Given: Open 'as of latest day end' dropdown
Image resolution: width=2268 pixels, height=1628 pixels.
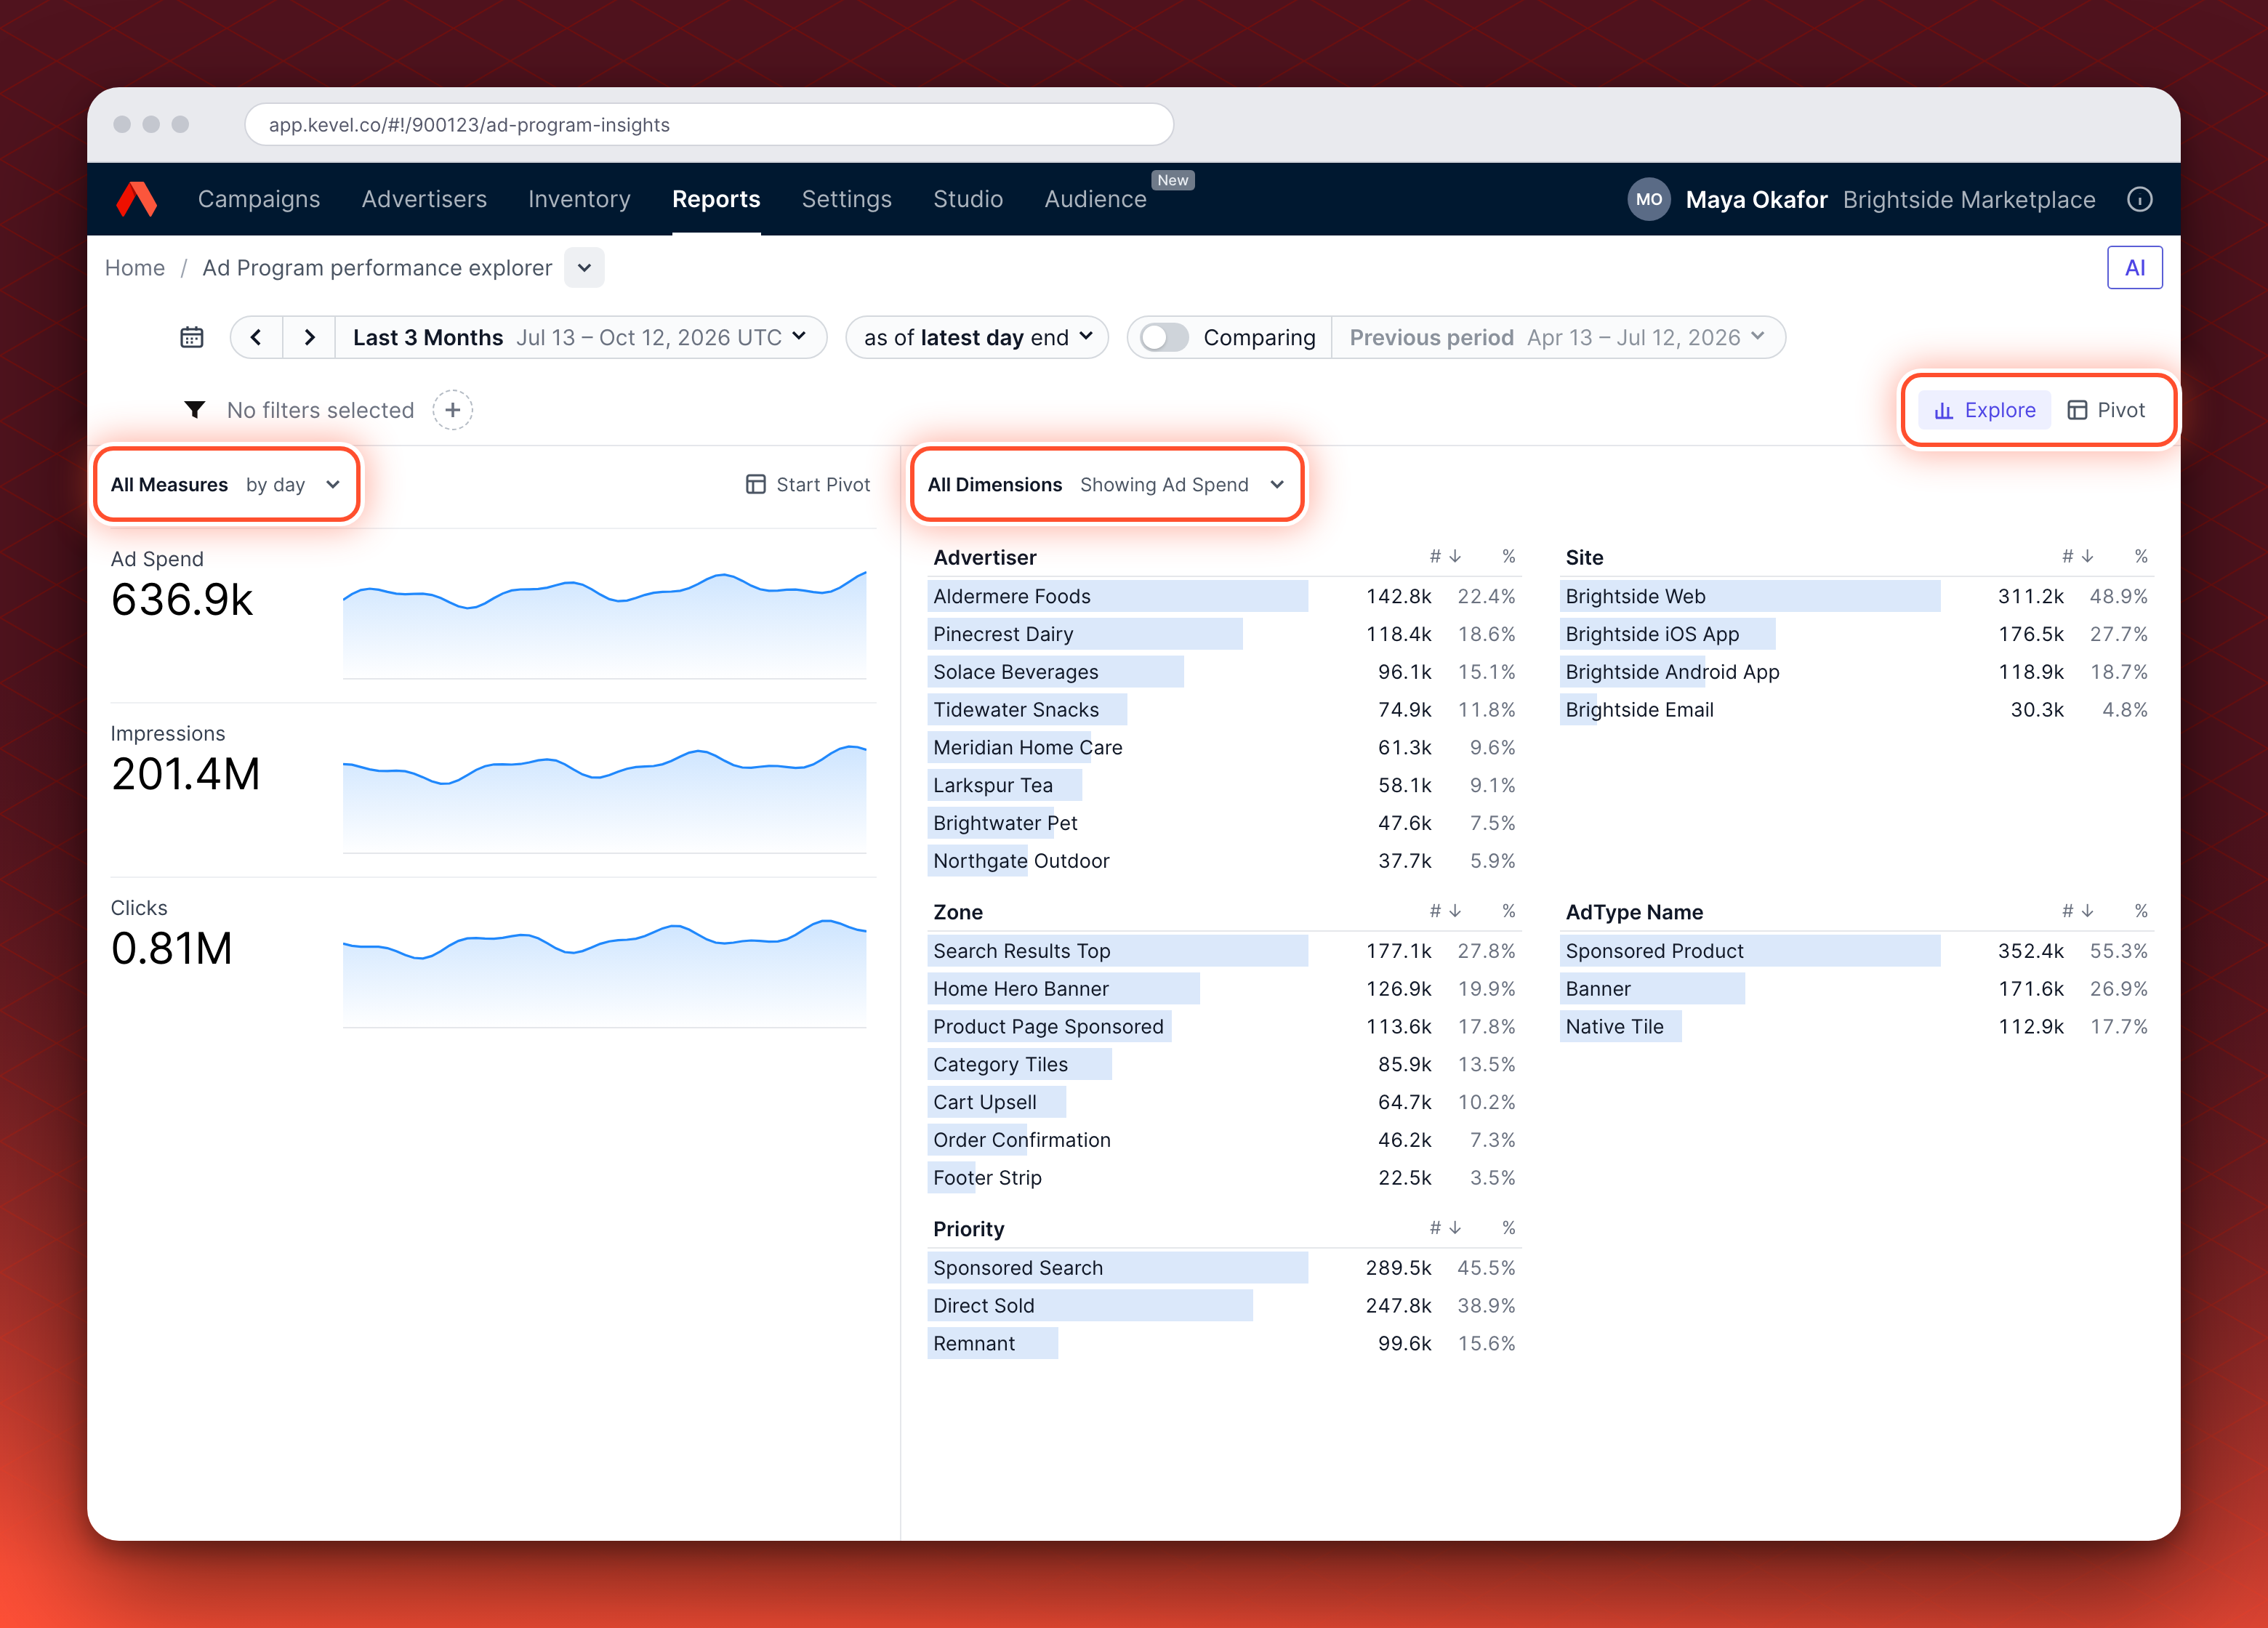Looking at the screenshot, I should pos(977,337).
